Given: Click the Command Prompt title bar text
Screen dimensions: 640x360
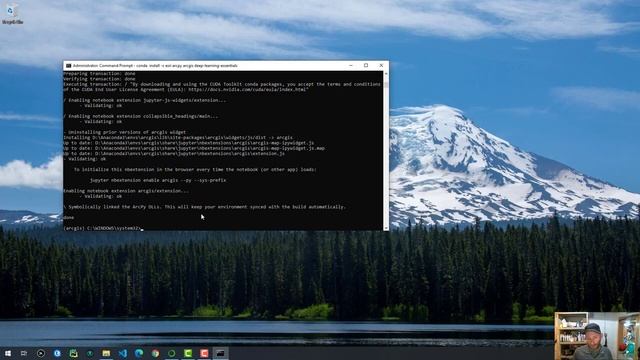Looking at the screenshot, I should coord(155,65).
